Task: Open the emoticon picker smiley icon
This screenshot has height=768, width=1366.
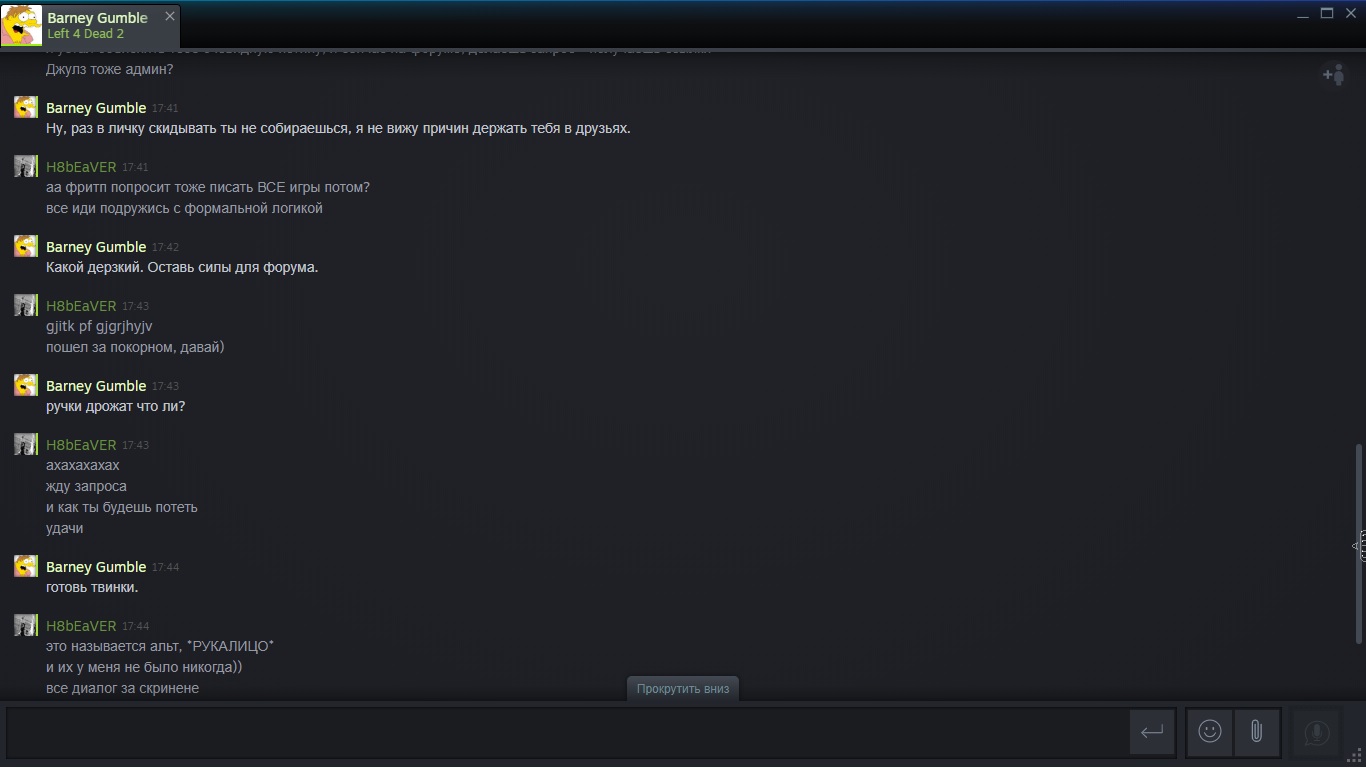Action: (1210, 732)
